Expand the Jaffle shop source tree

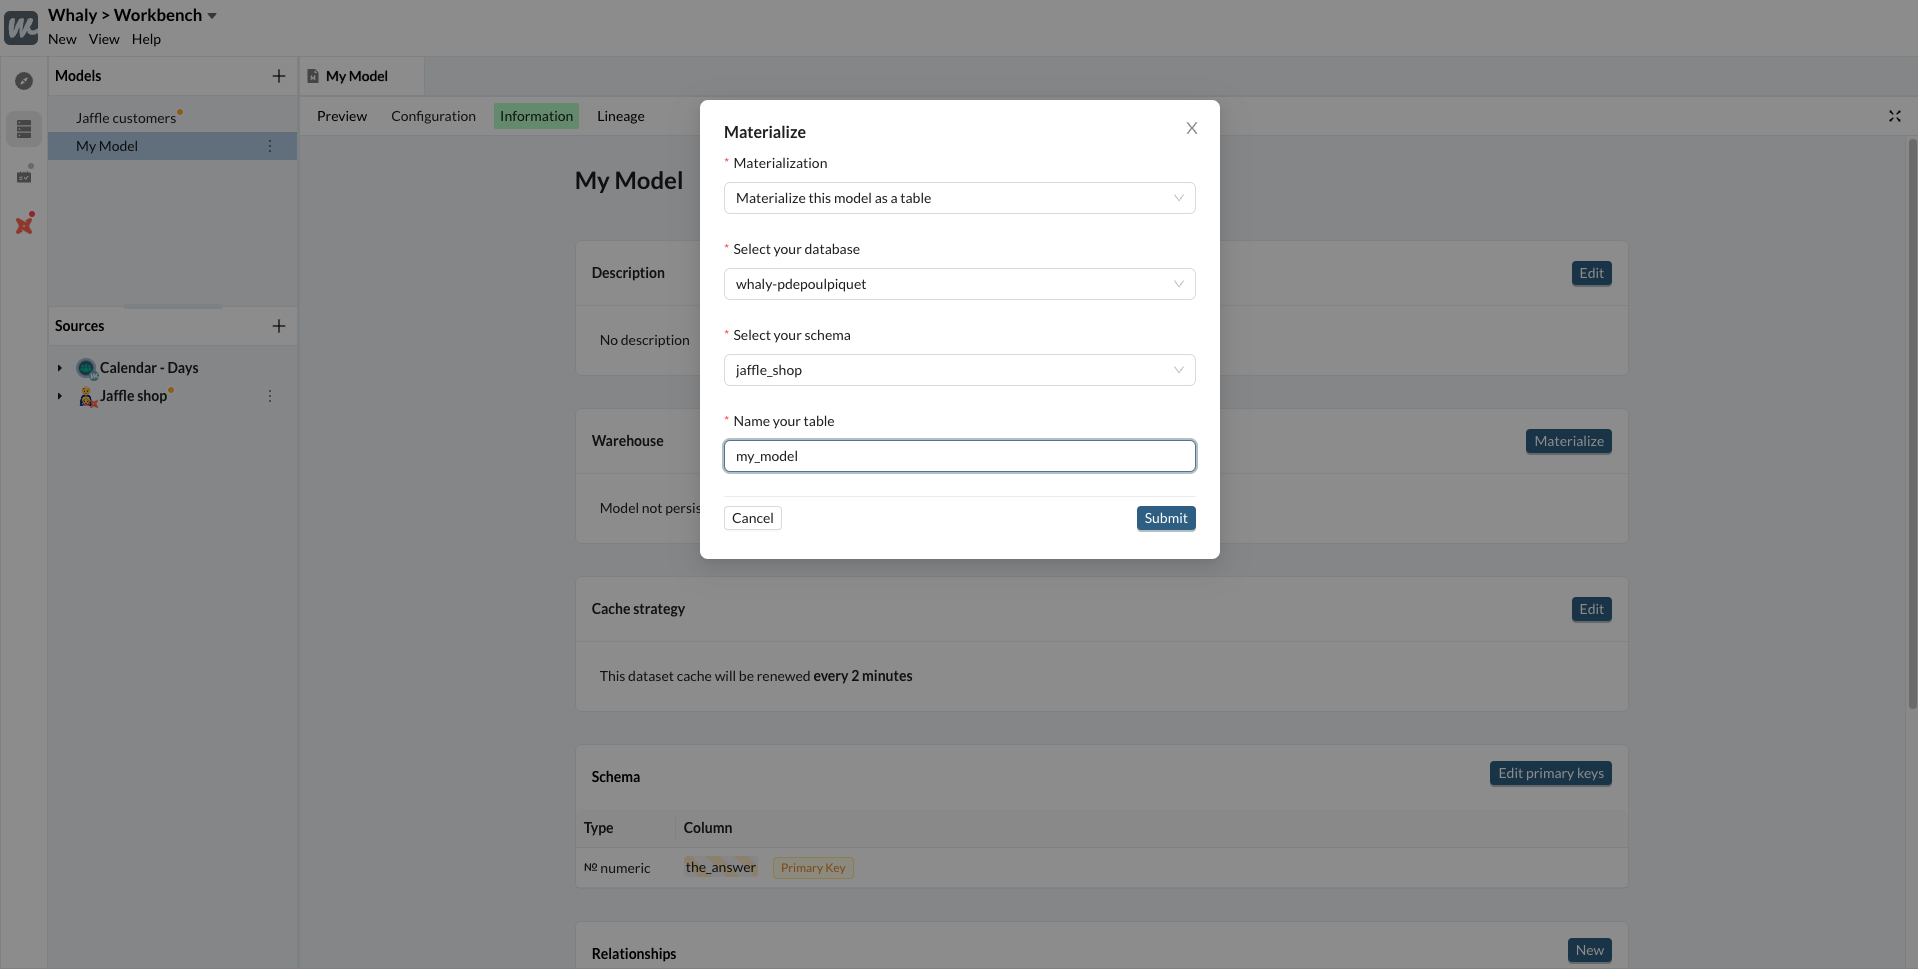click(60, 396)
